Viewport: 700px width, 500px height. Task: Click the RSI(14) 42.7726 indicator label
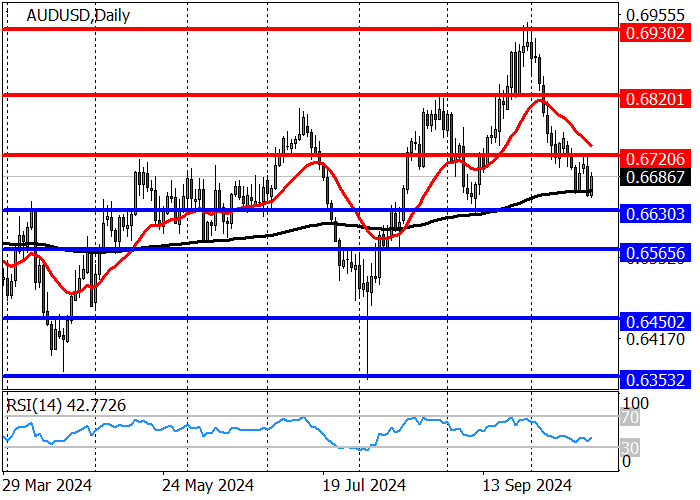point(66,405)
